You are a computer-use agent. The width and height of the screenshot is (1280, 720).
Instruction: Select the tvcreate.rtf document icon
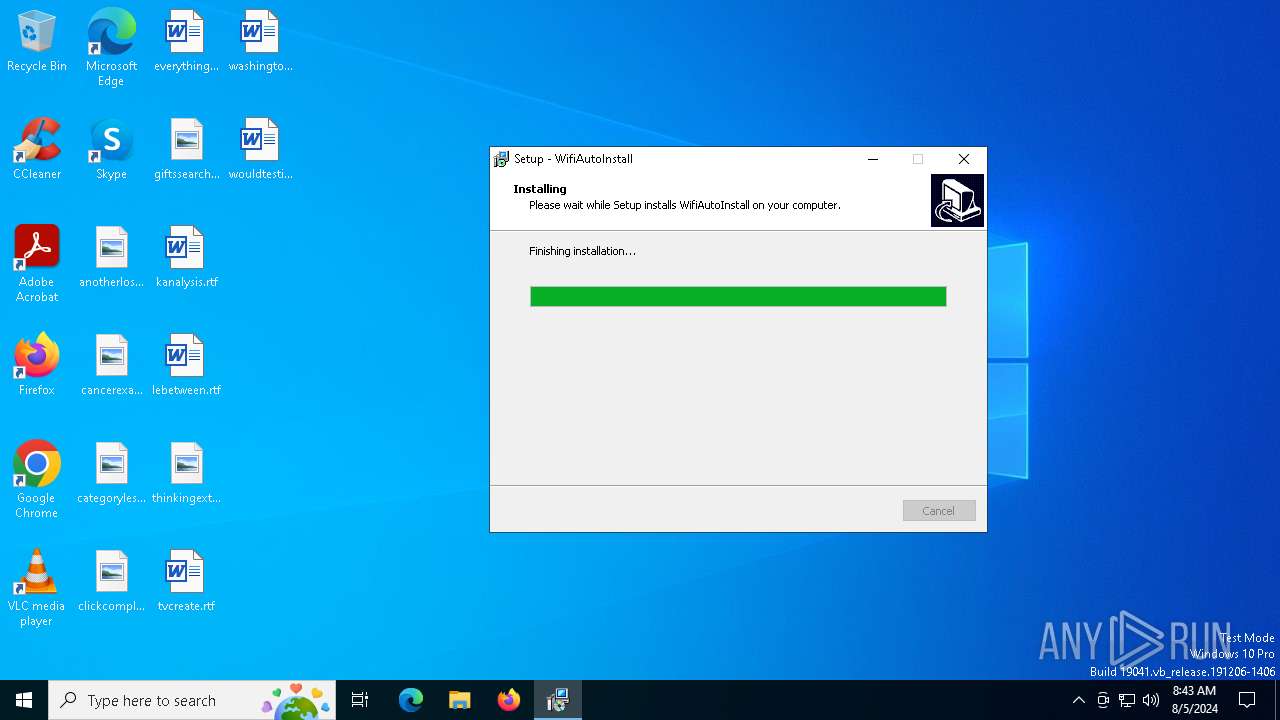click(x=186, y=582)
